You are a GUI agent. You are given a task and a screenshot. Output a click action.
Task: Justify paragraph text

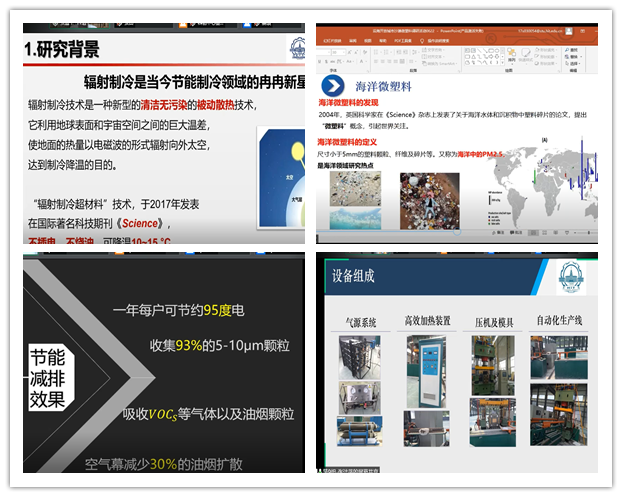click(395, 61)
